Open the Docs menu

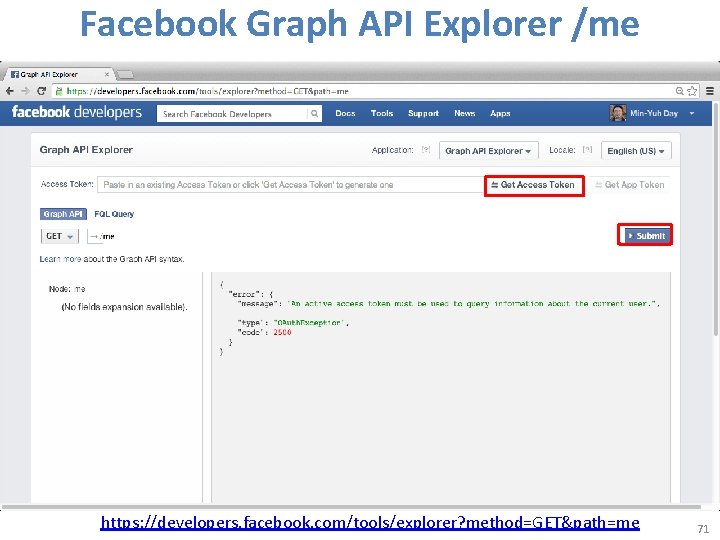[345, 113]
